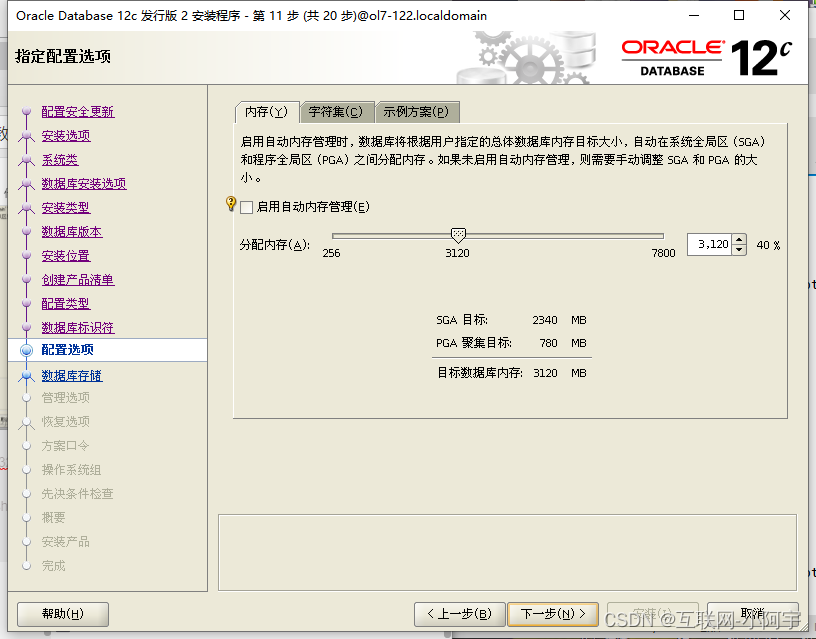The width and height of the screenshot is (816, 639).
Task: Click the memory allocation slider thumb
Action: (x=458, y=235)
